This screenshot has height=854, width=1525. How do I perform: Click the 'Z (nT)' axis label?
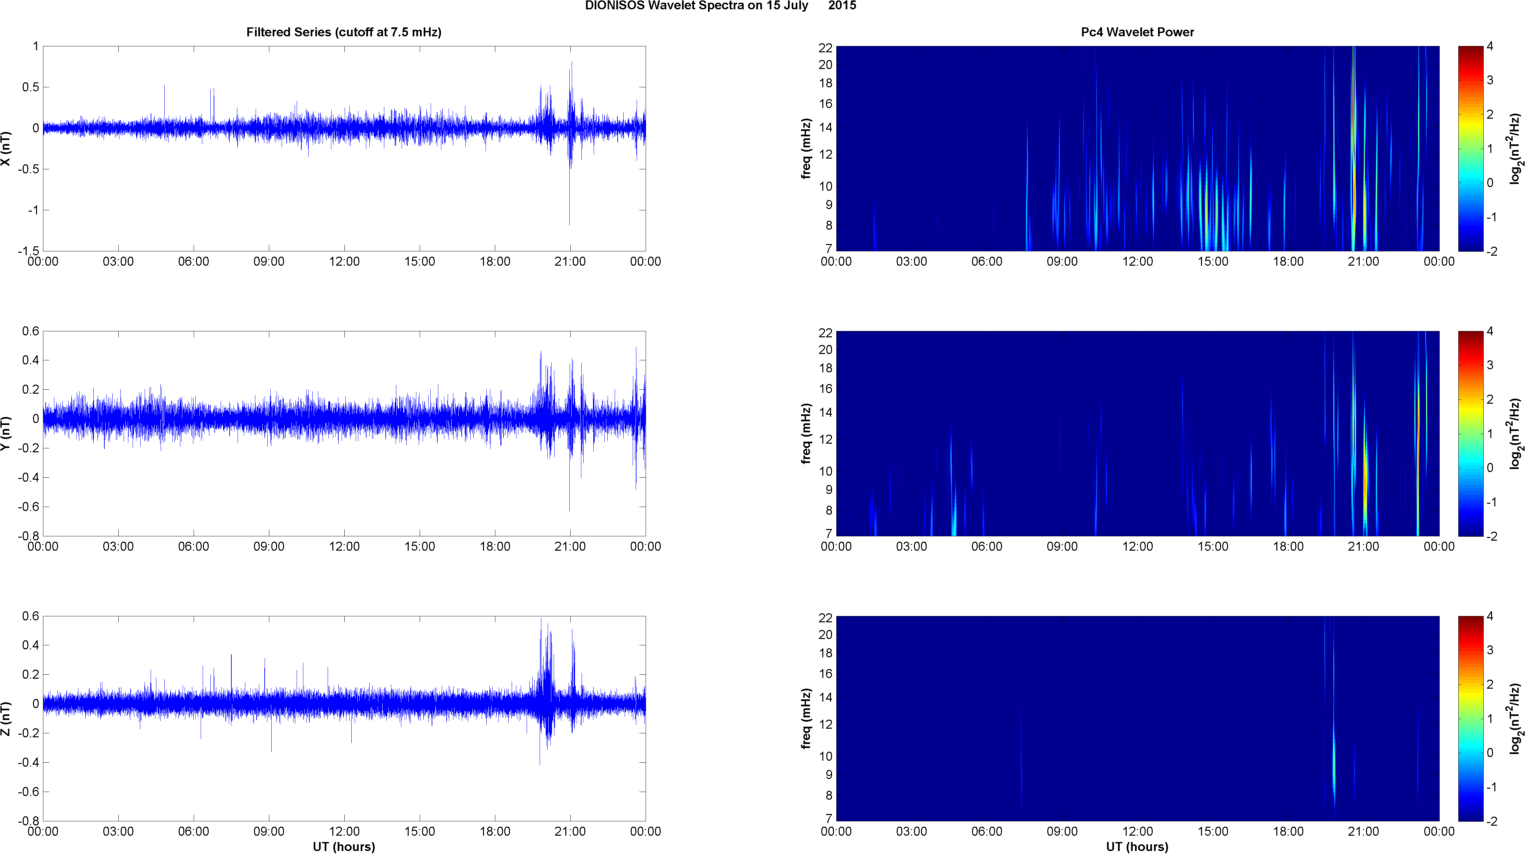click(x=6, y=718)
